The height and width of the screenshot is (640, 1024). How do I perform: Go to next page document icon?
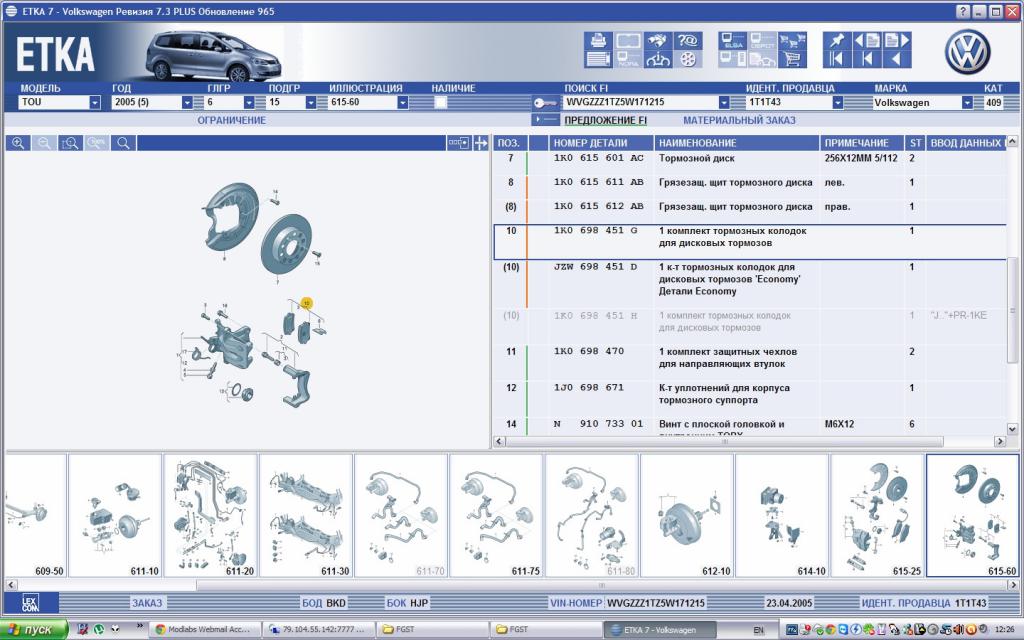point(897,40)
